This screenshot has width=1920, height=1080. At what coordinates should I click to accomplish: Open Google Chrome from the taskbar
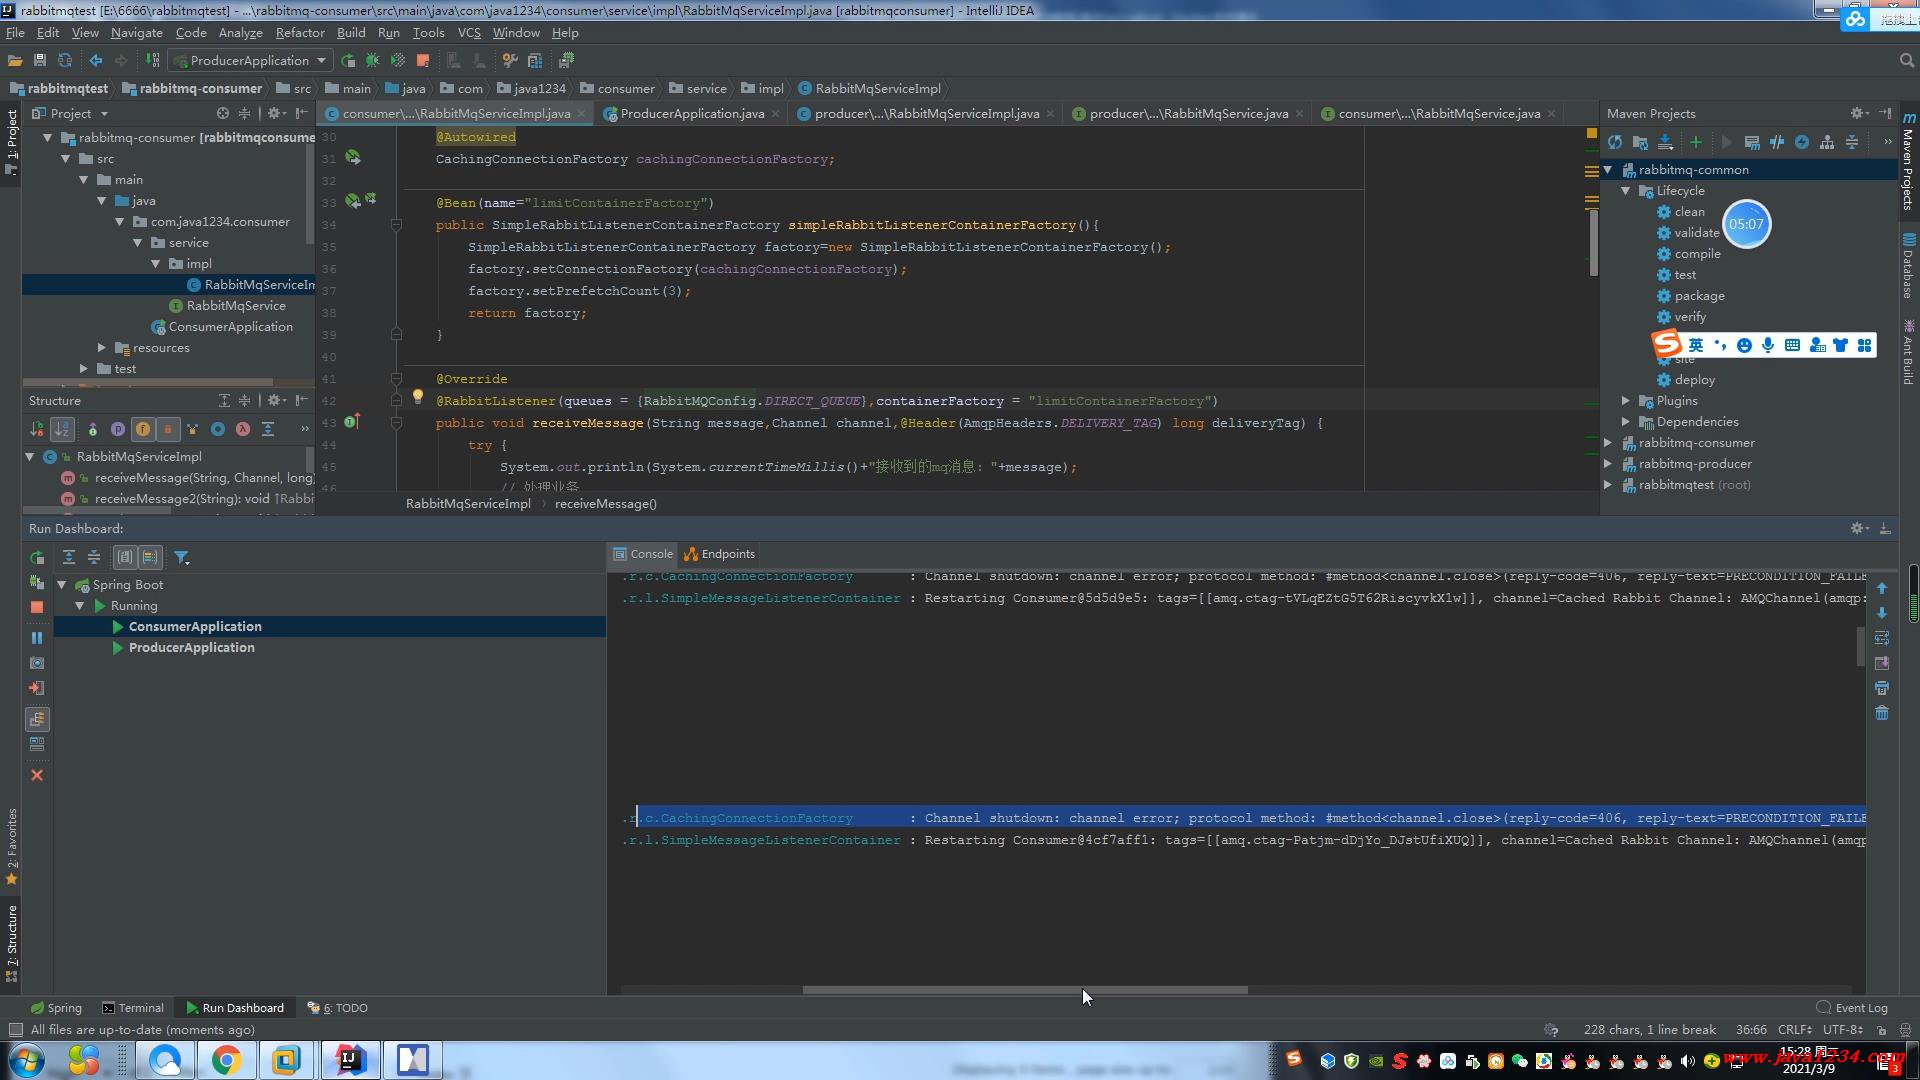(227, 1060)
